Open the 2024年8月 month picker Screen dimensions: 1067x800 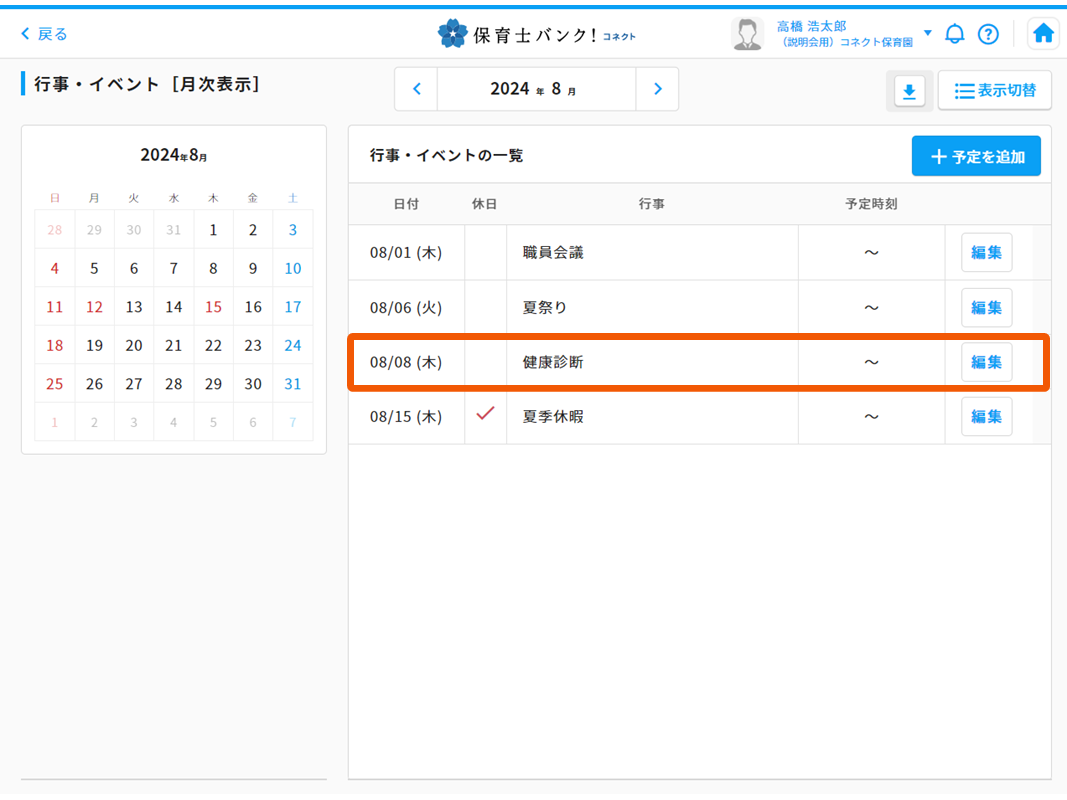[535, 89]
